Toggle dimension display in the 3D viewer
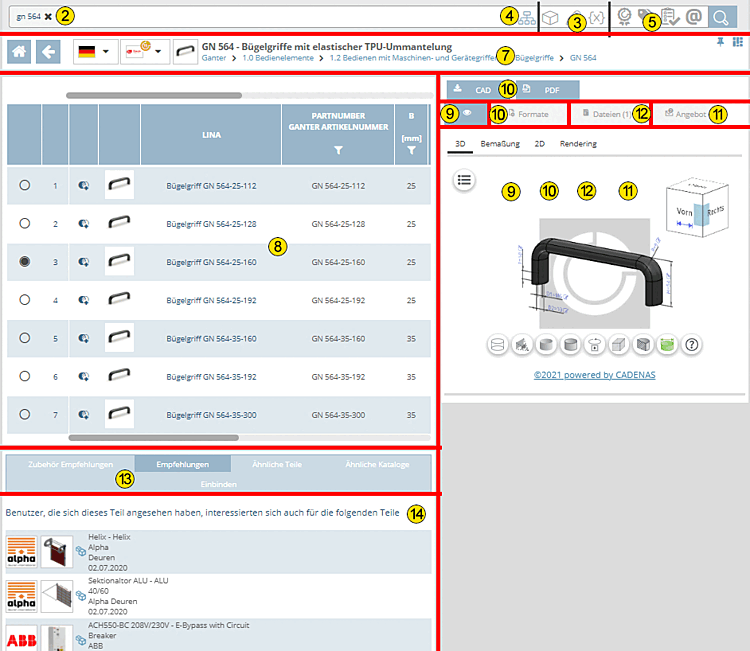The image size is (750, 651). pos(522,344)
